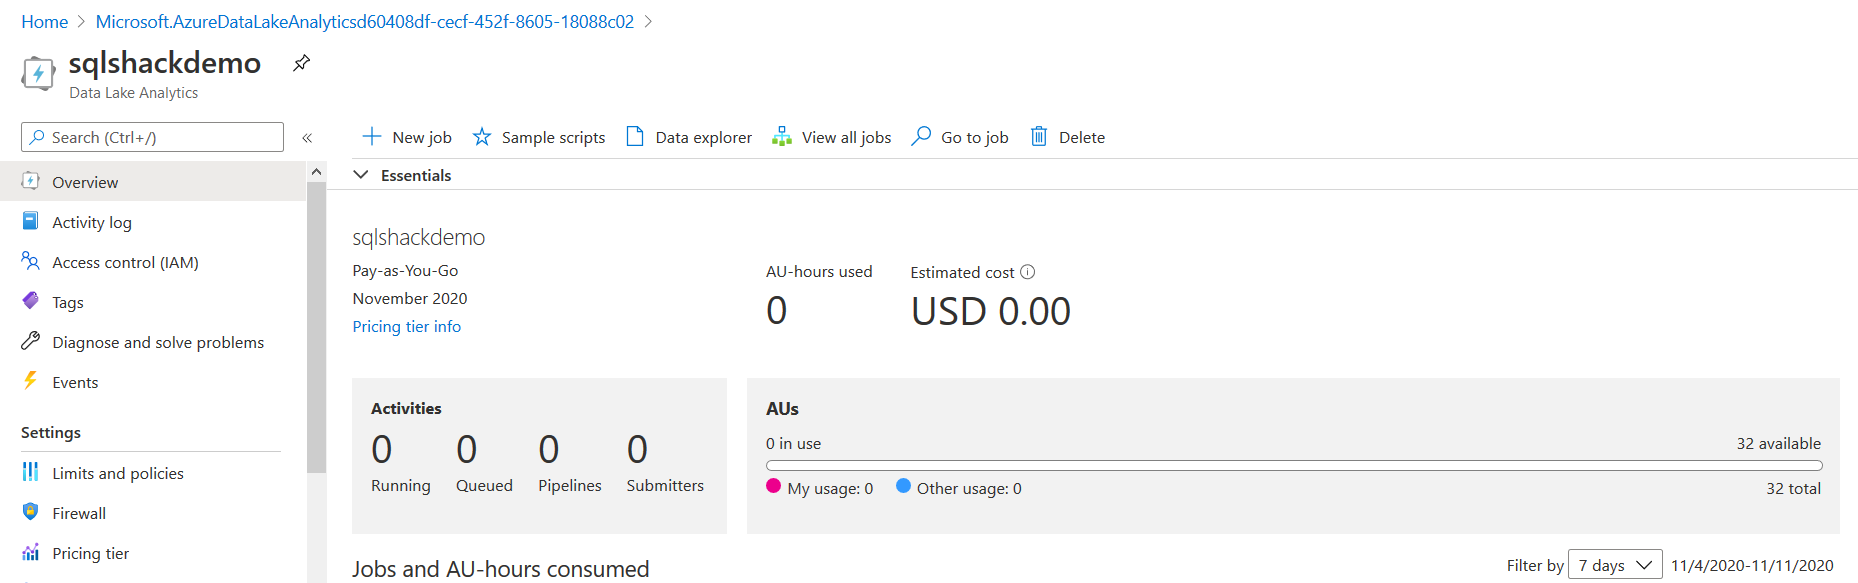The height and width of the screenshot is (583, 1858).
Task: Open Sample scripts star icon
Action: click(482, 137)
